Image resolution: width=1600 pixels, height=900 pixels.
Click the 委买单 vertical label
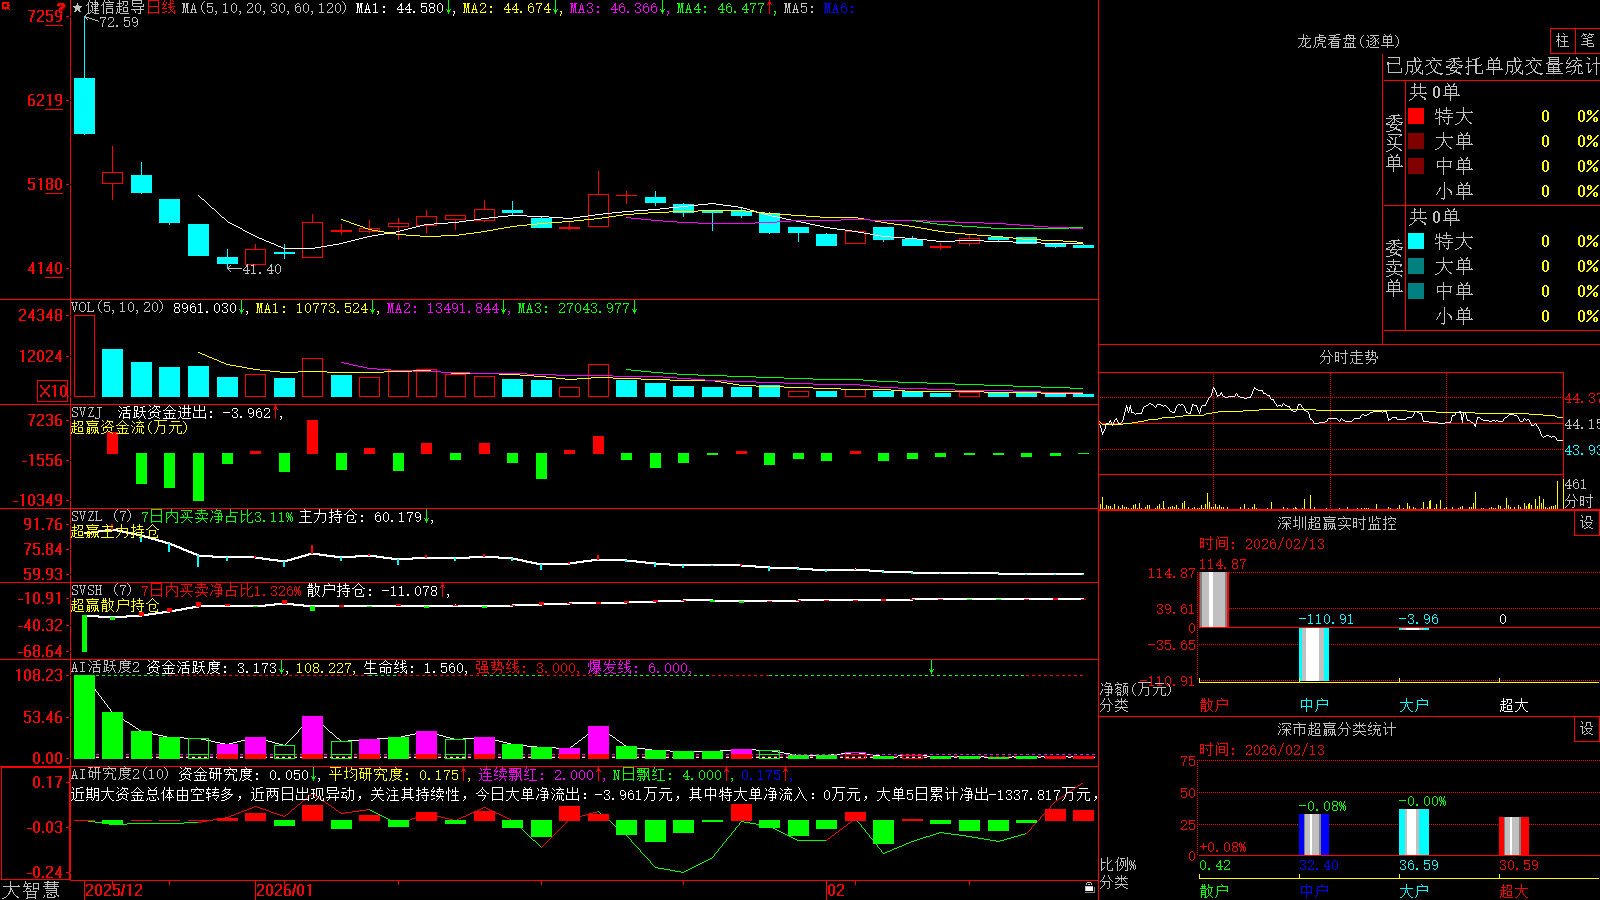point(1394,142)
